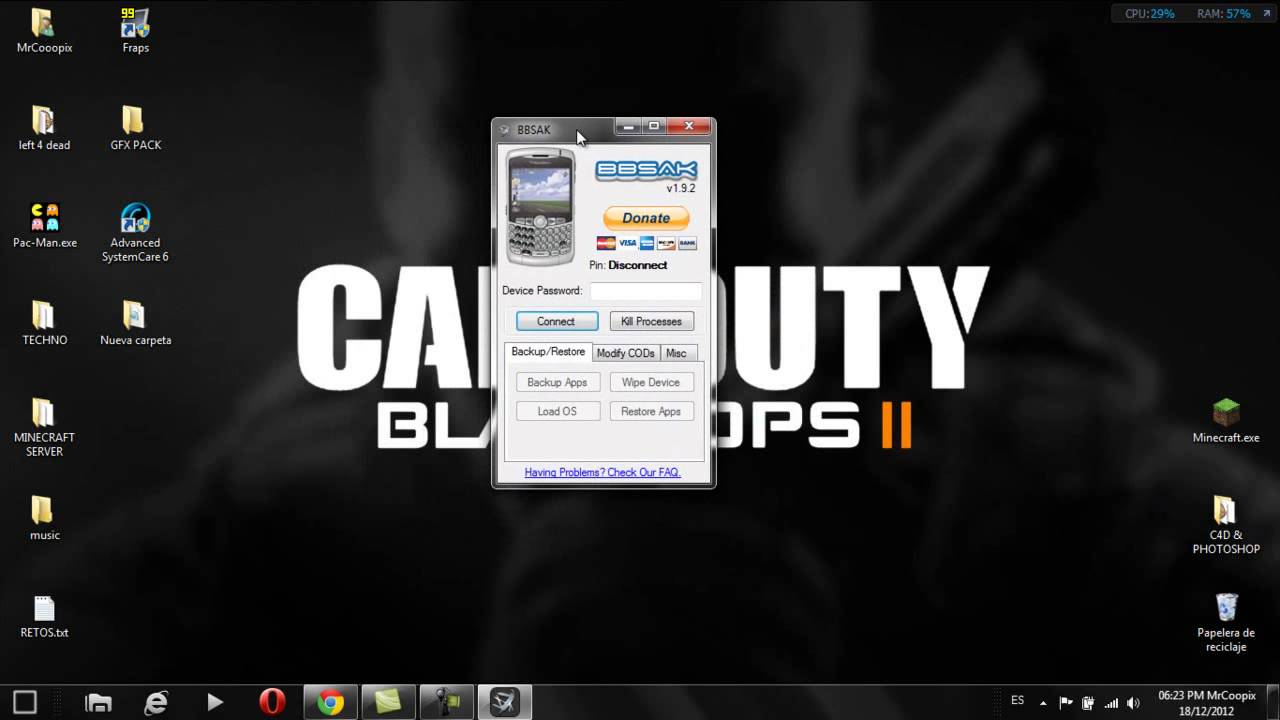
Task: Open the RETOS.txt text file
Action: 44,616
